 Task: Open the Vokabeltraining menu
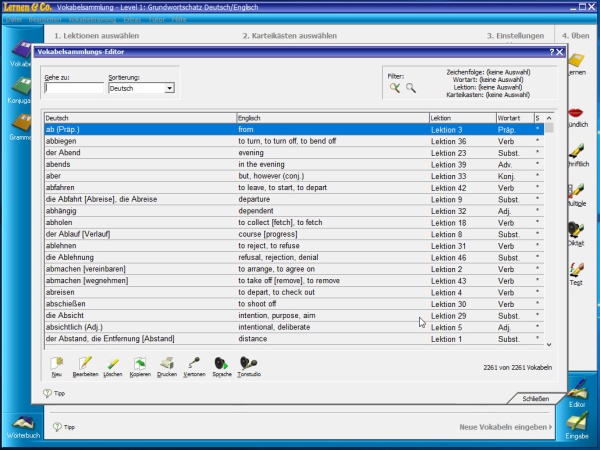(x=92, y=19)
